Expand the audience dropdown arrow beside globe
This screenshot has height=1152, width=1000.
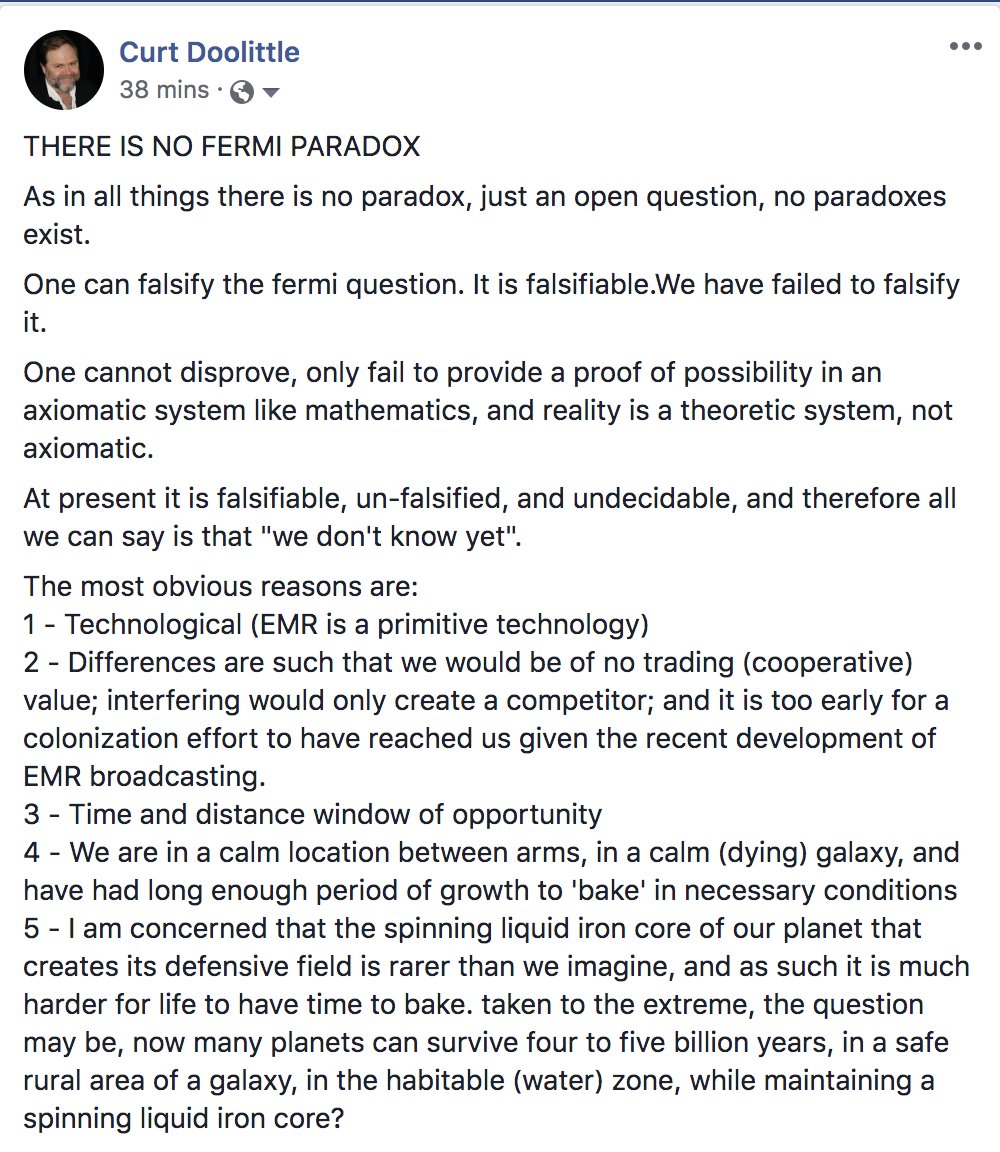pos(270,92)
